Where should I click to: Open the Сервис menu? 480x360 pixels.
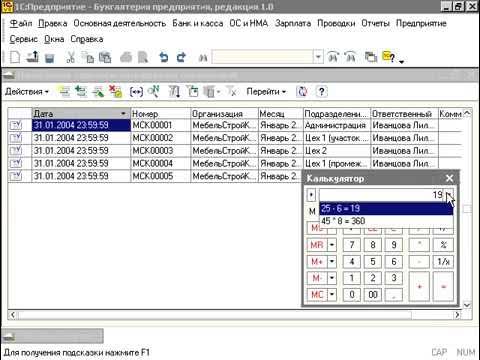pos(23,39)
